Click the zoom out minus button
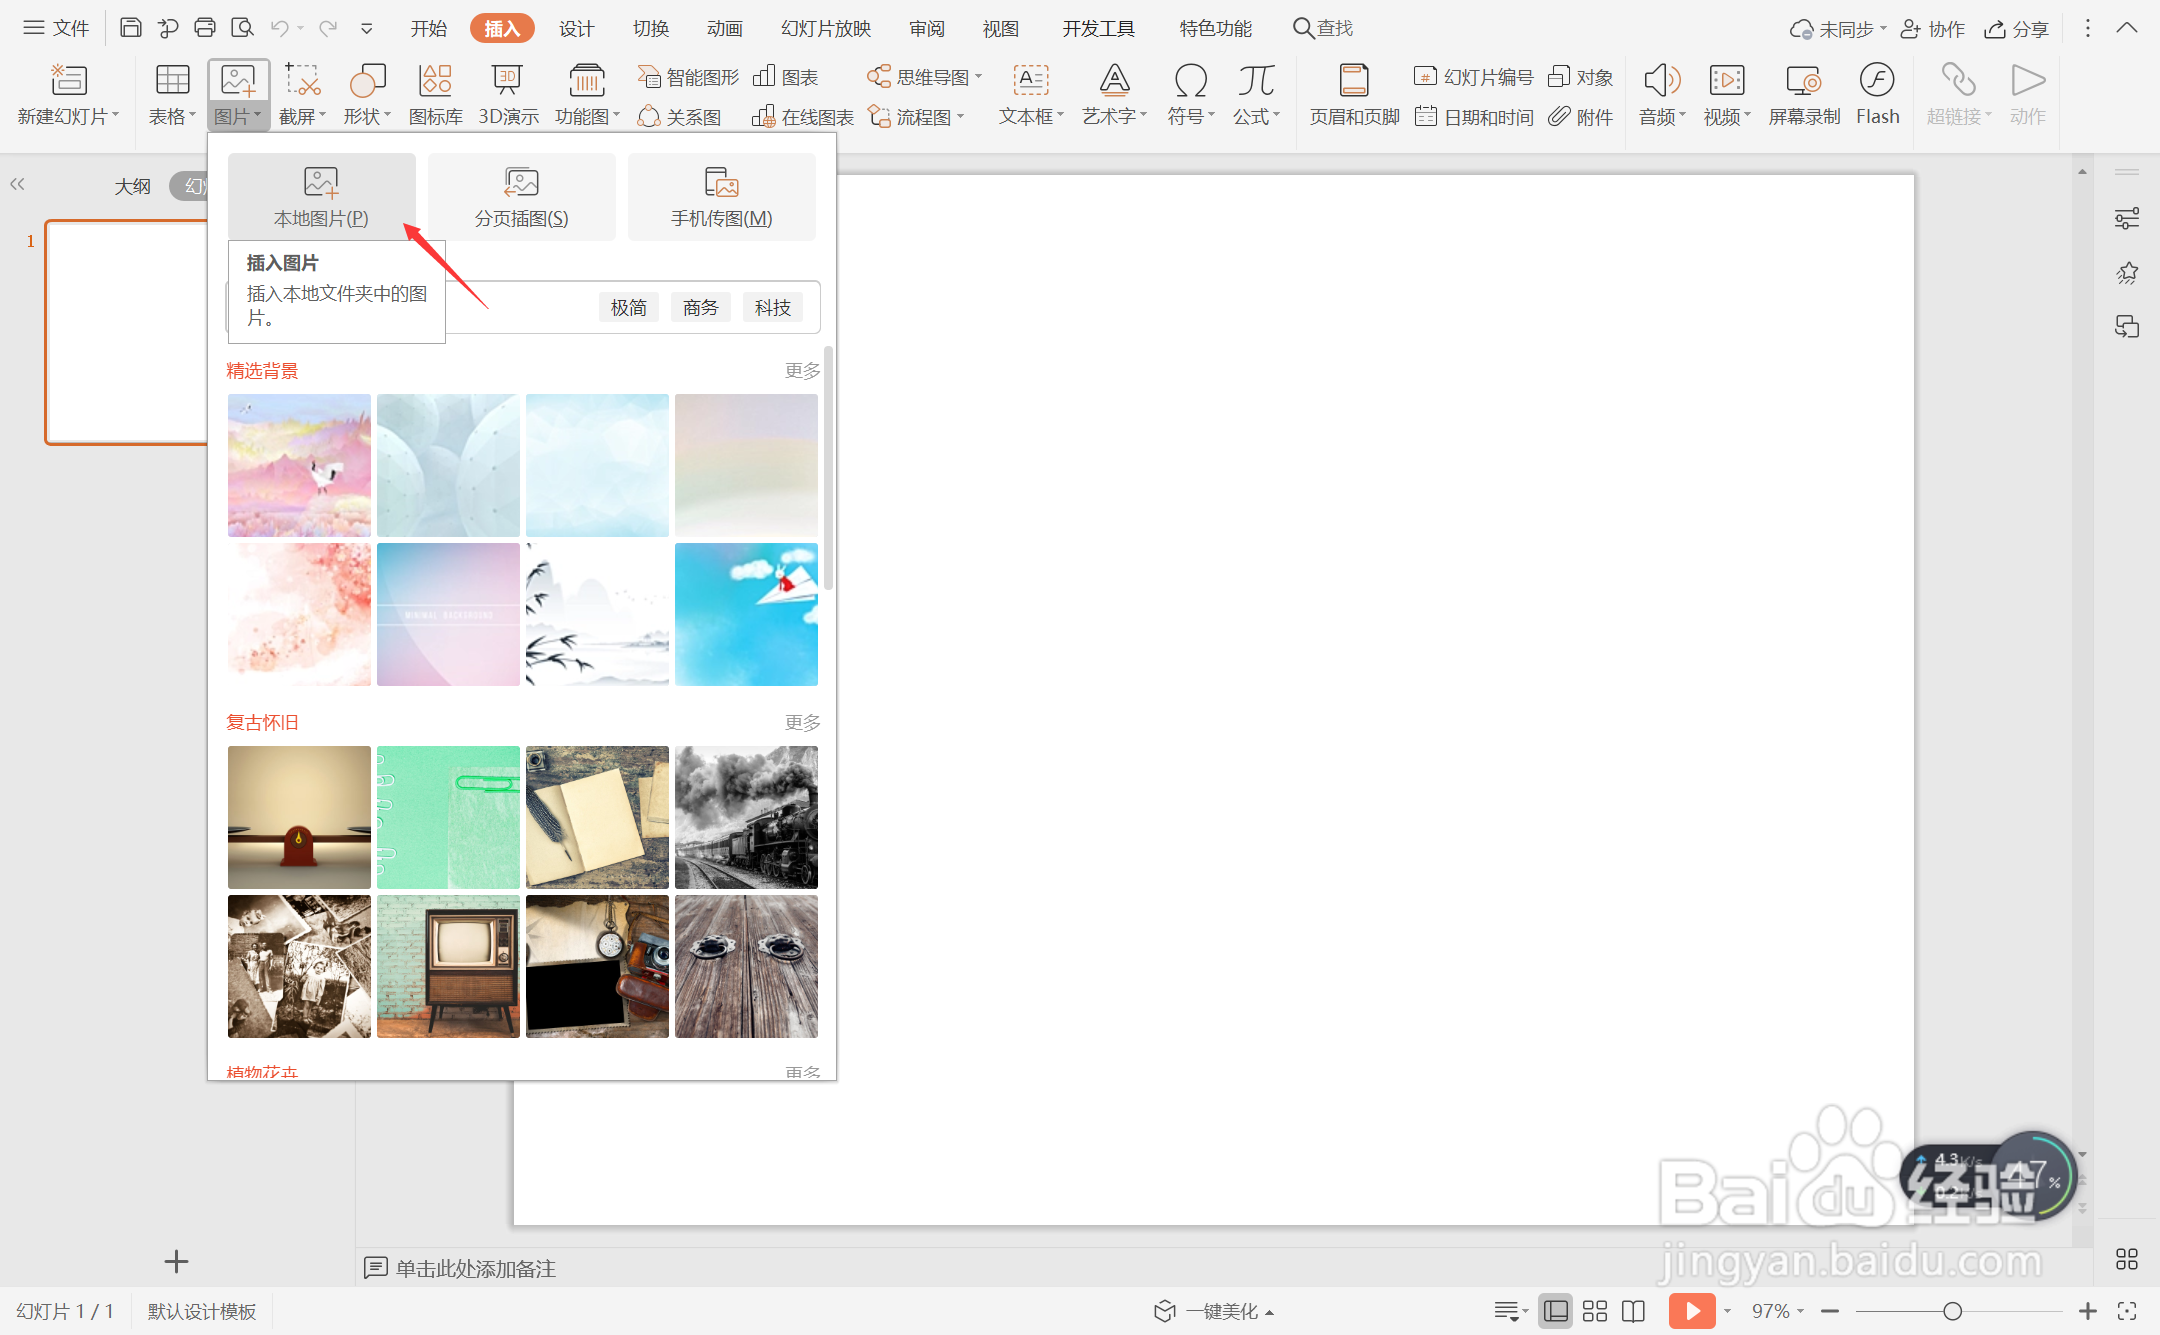Viewport: 2160px width, 1335px height. (1830, 1311)
